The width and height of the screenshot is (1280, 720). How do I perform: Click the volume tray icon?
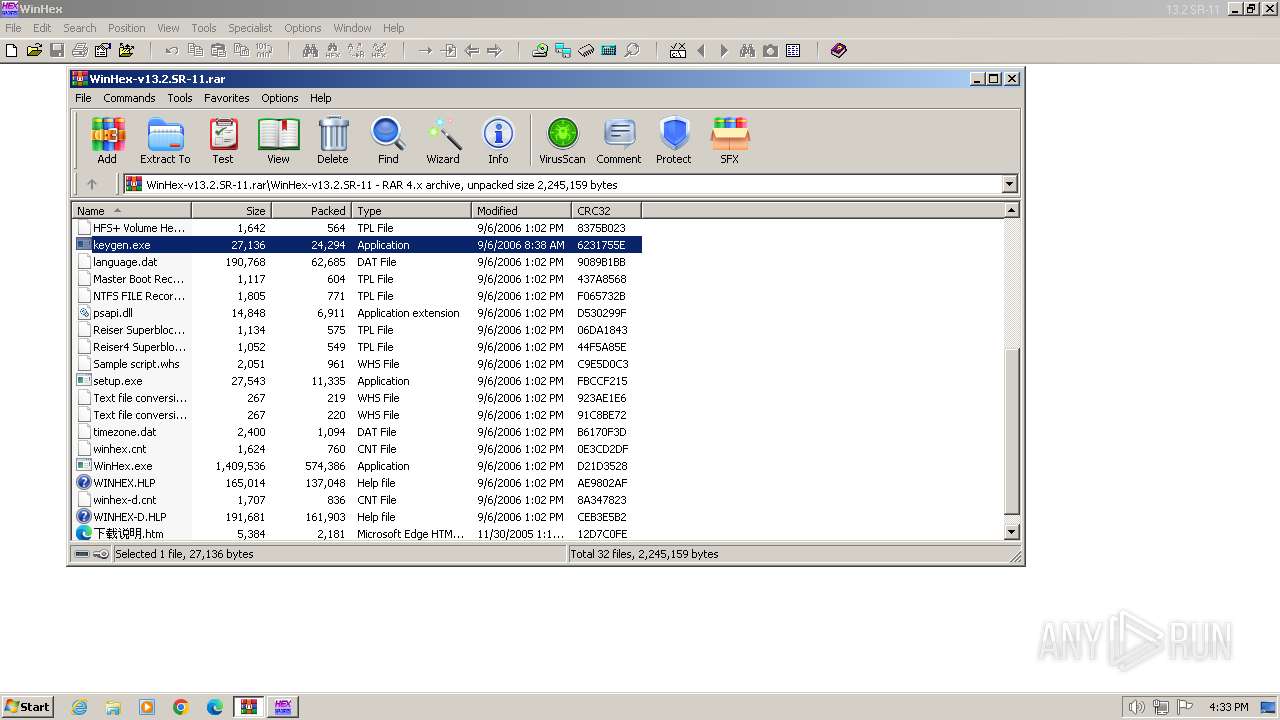[1136, 707]
